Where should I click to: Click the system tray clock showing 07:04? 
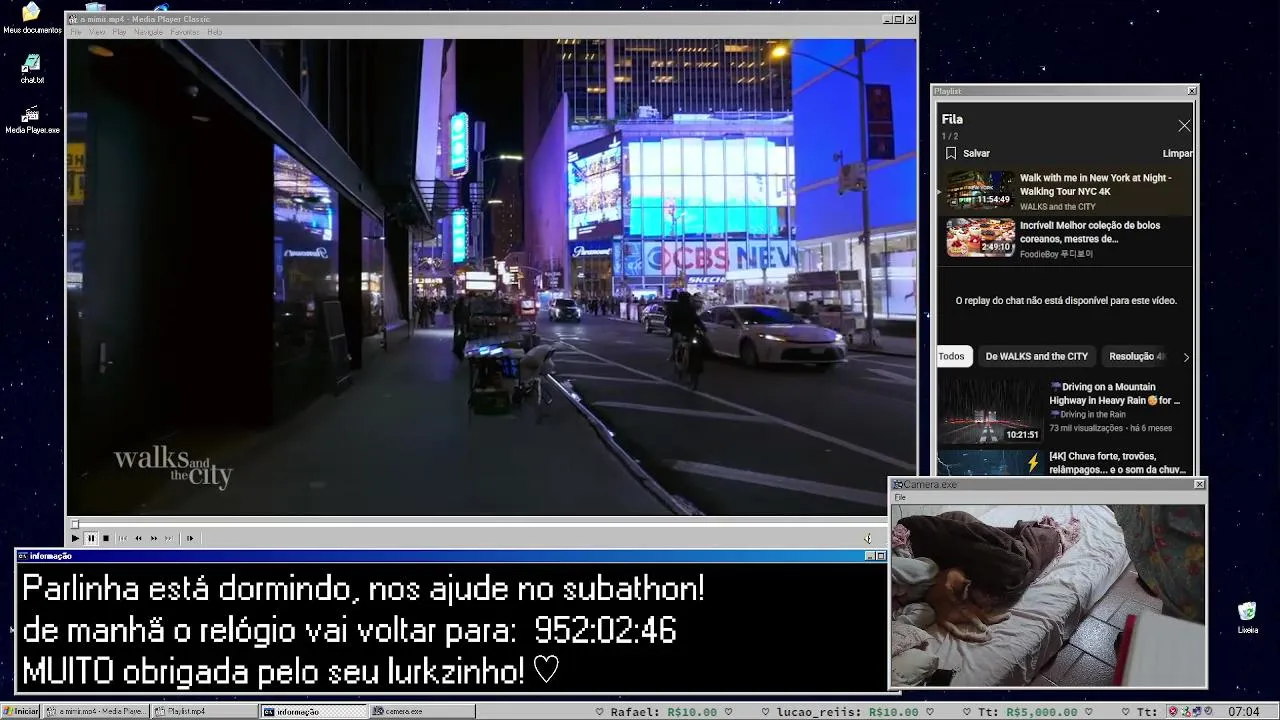click(x=1243, y=711)
